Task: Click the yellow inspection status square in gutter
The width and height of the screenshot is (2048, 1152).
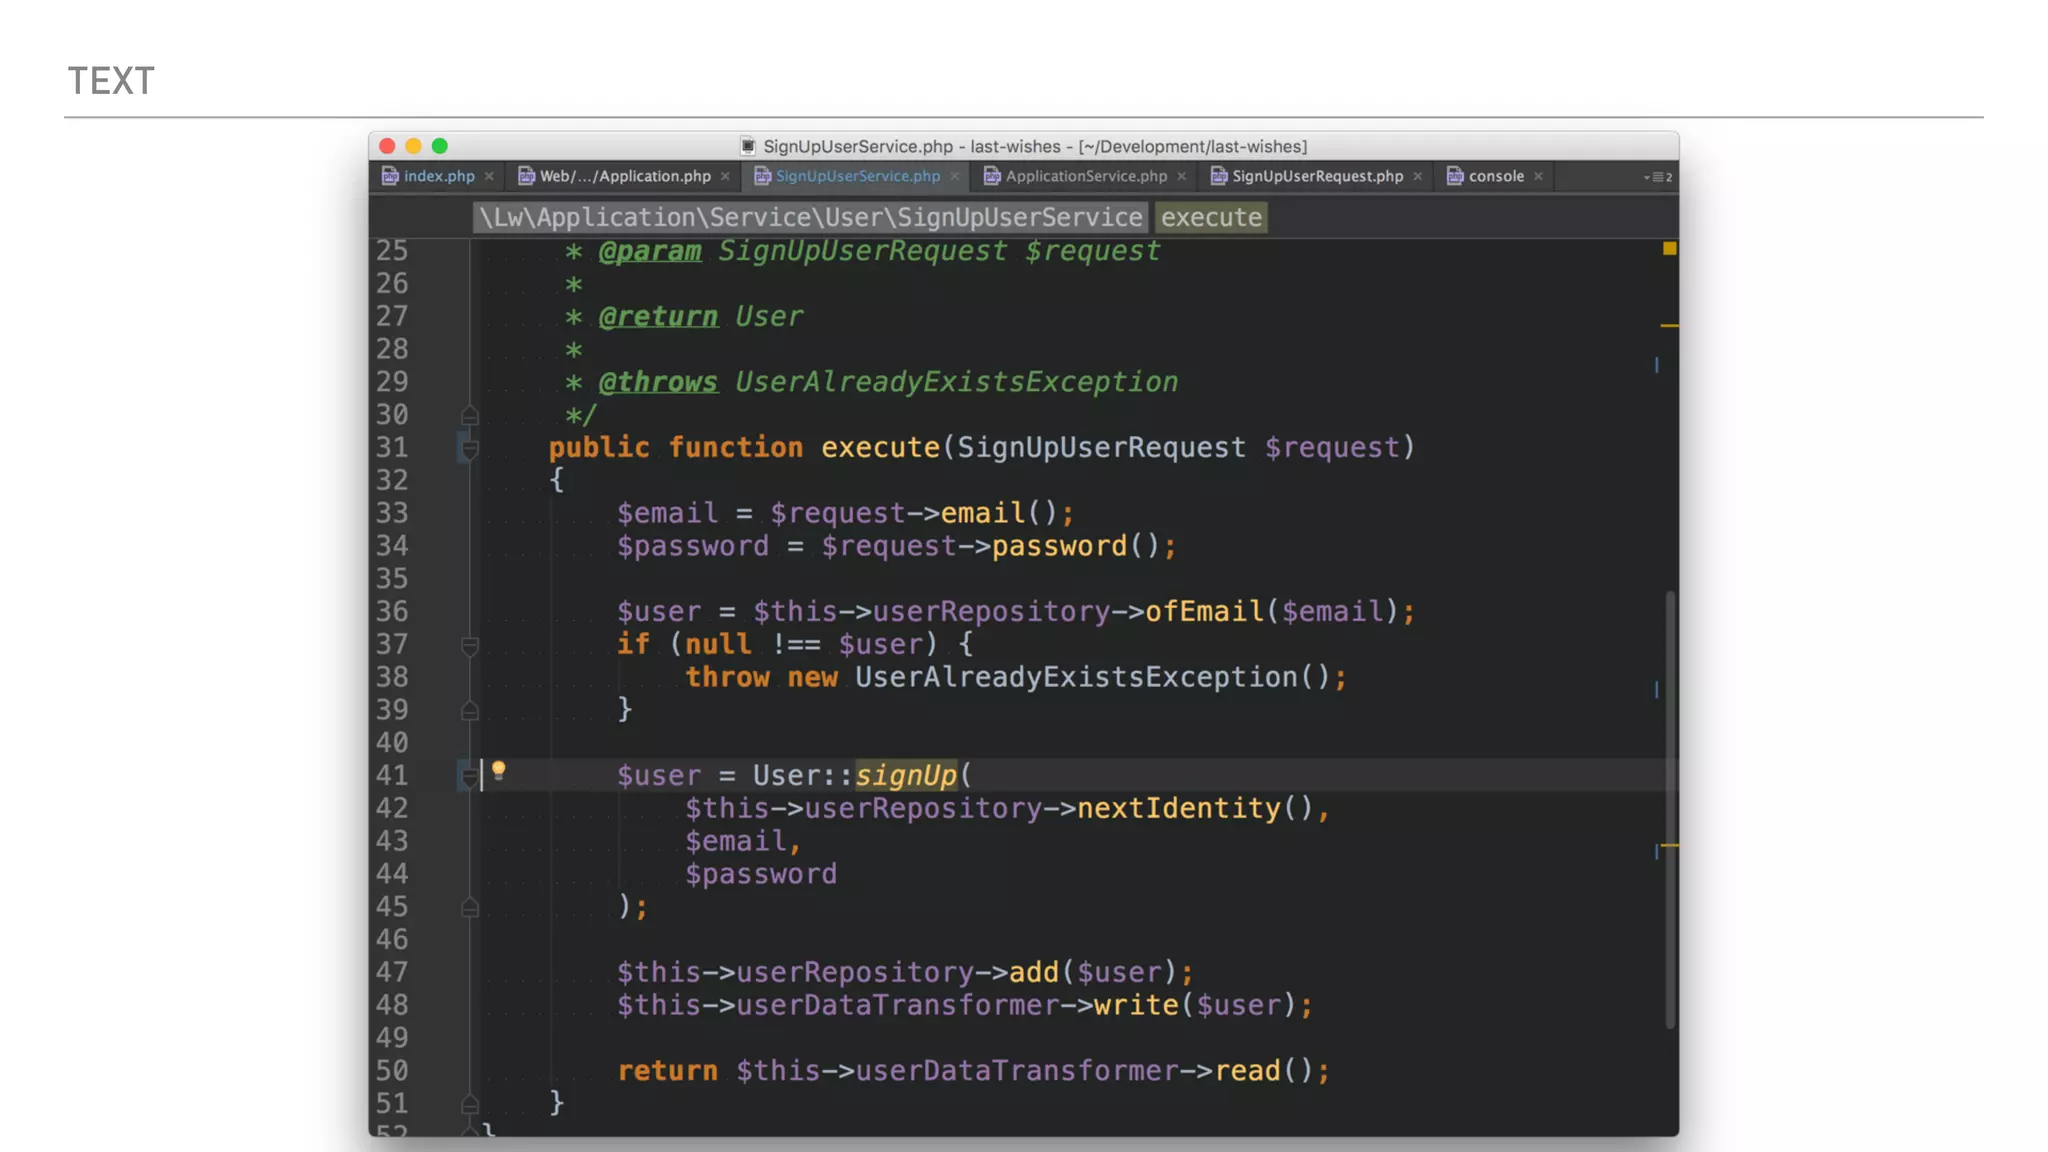Action: [x=1669, y=248]
